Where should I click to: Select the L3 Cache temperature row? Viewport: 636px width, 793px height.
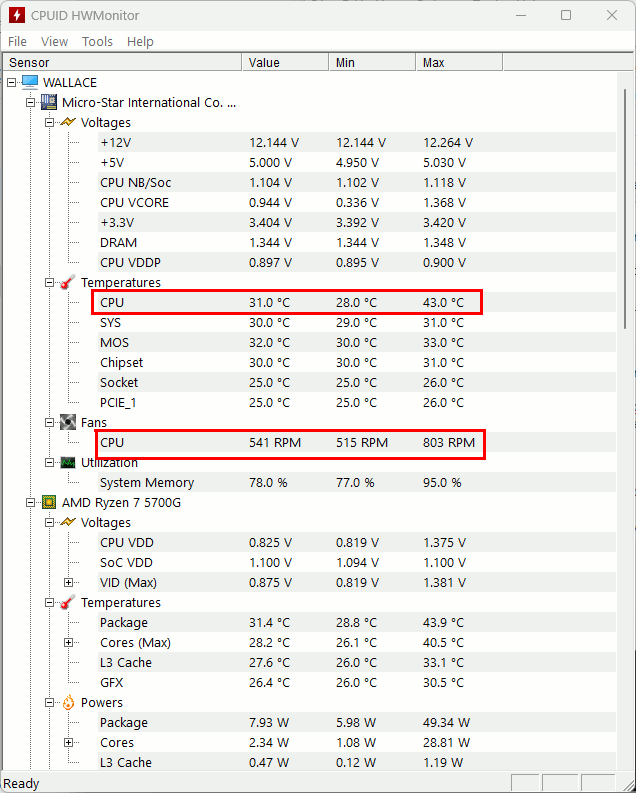point(357,663)
